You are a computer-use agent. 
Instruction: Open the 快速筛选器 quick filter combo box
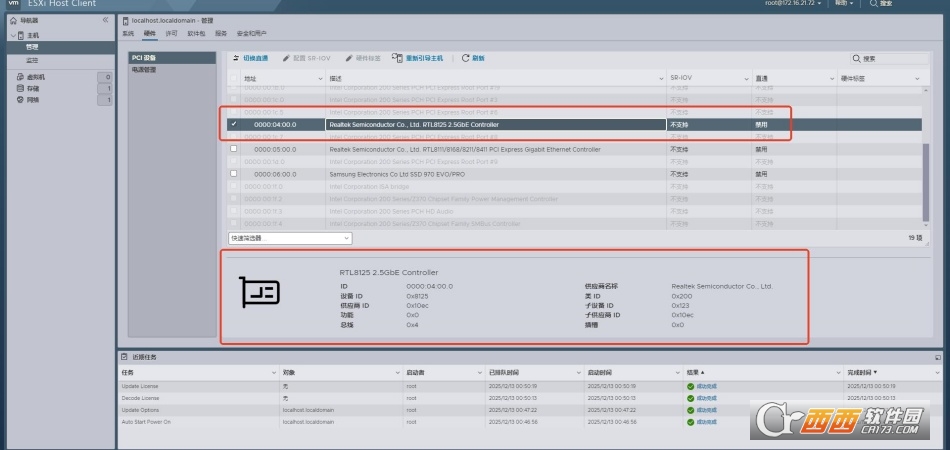[290, 239]
